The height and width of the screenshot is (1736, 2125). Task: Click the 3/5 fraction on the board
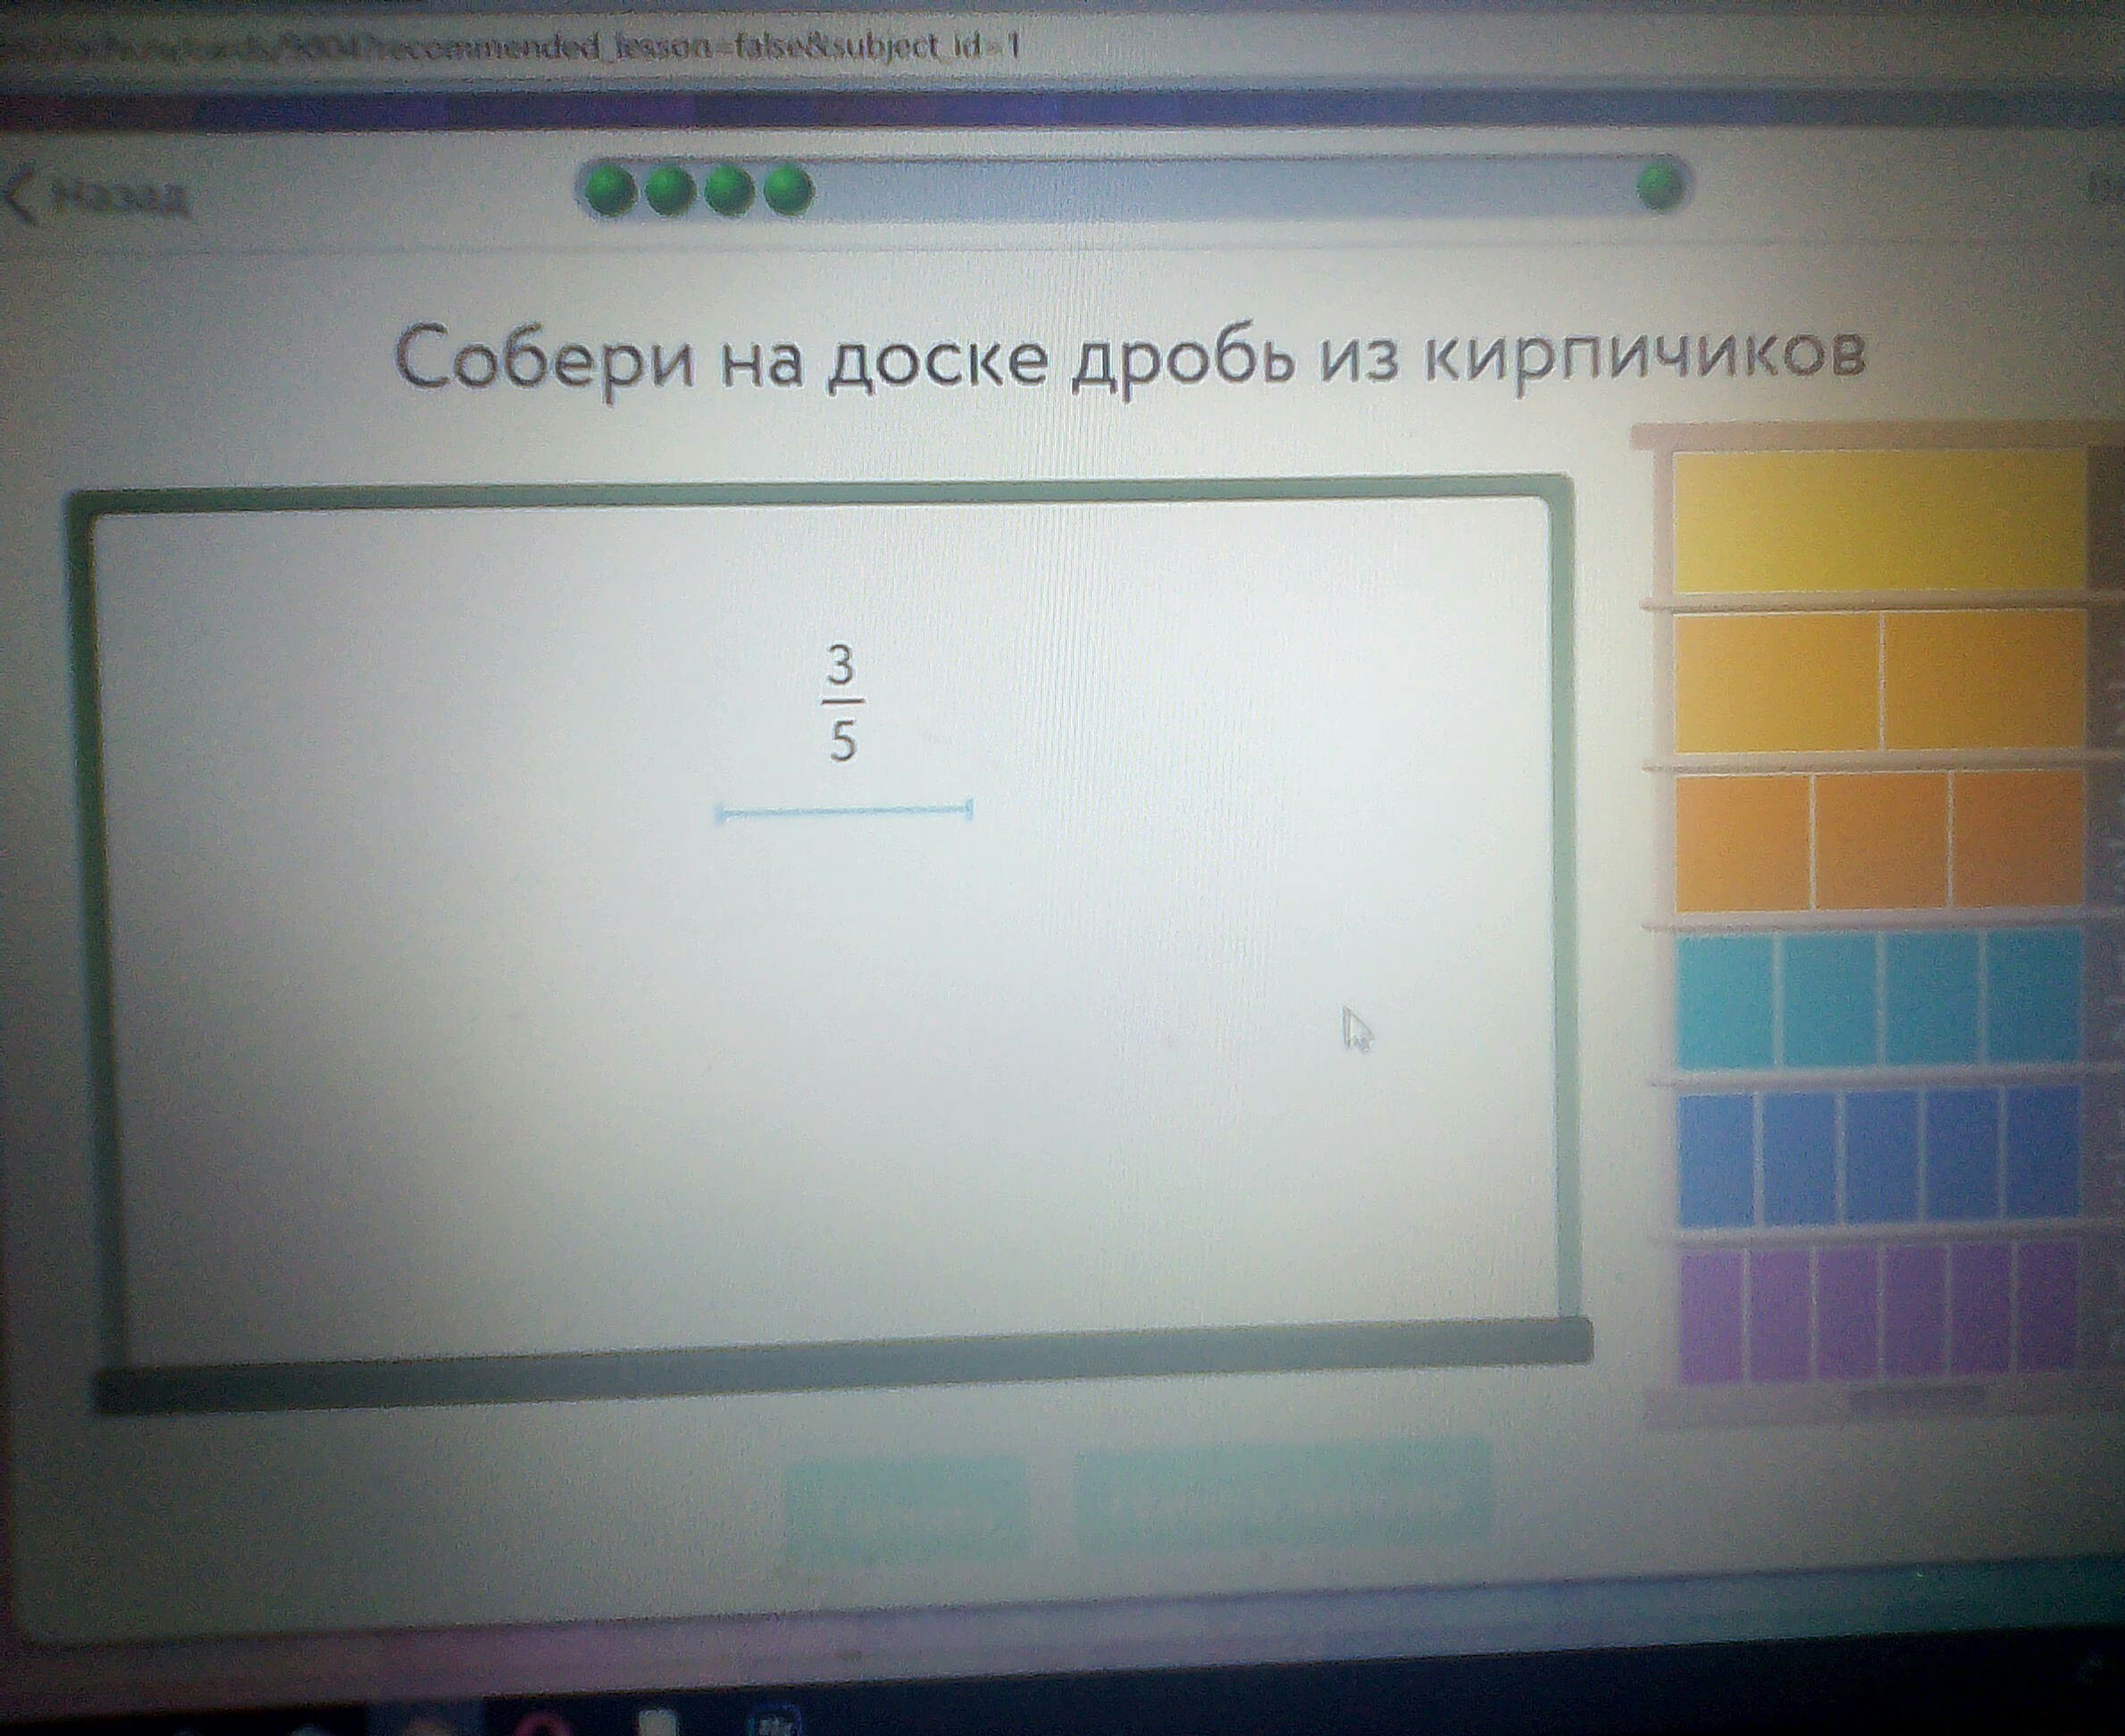[842, 705]
